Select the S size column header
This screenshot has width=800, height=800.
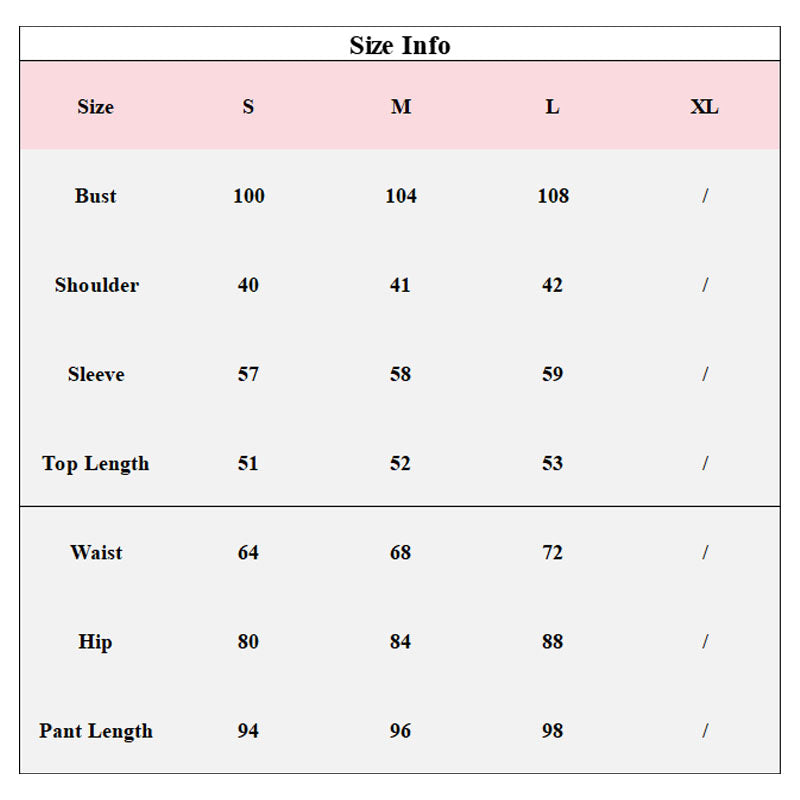click(248, 107)
